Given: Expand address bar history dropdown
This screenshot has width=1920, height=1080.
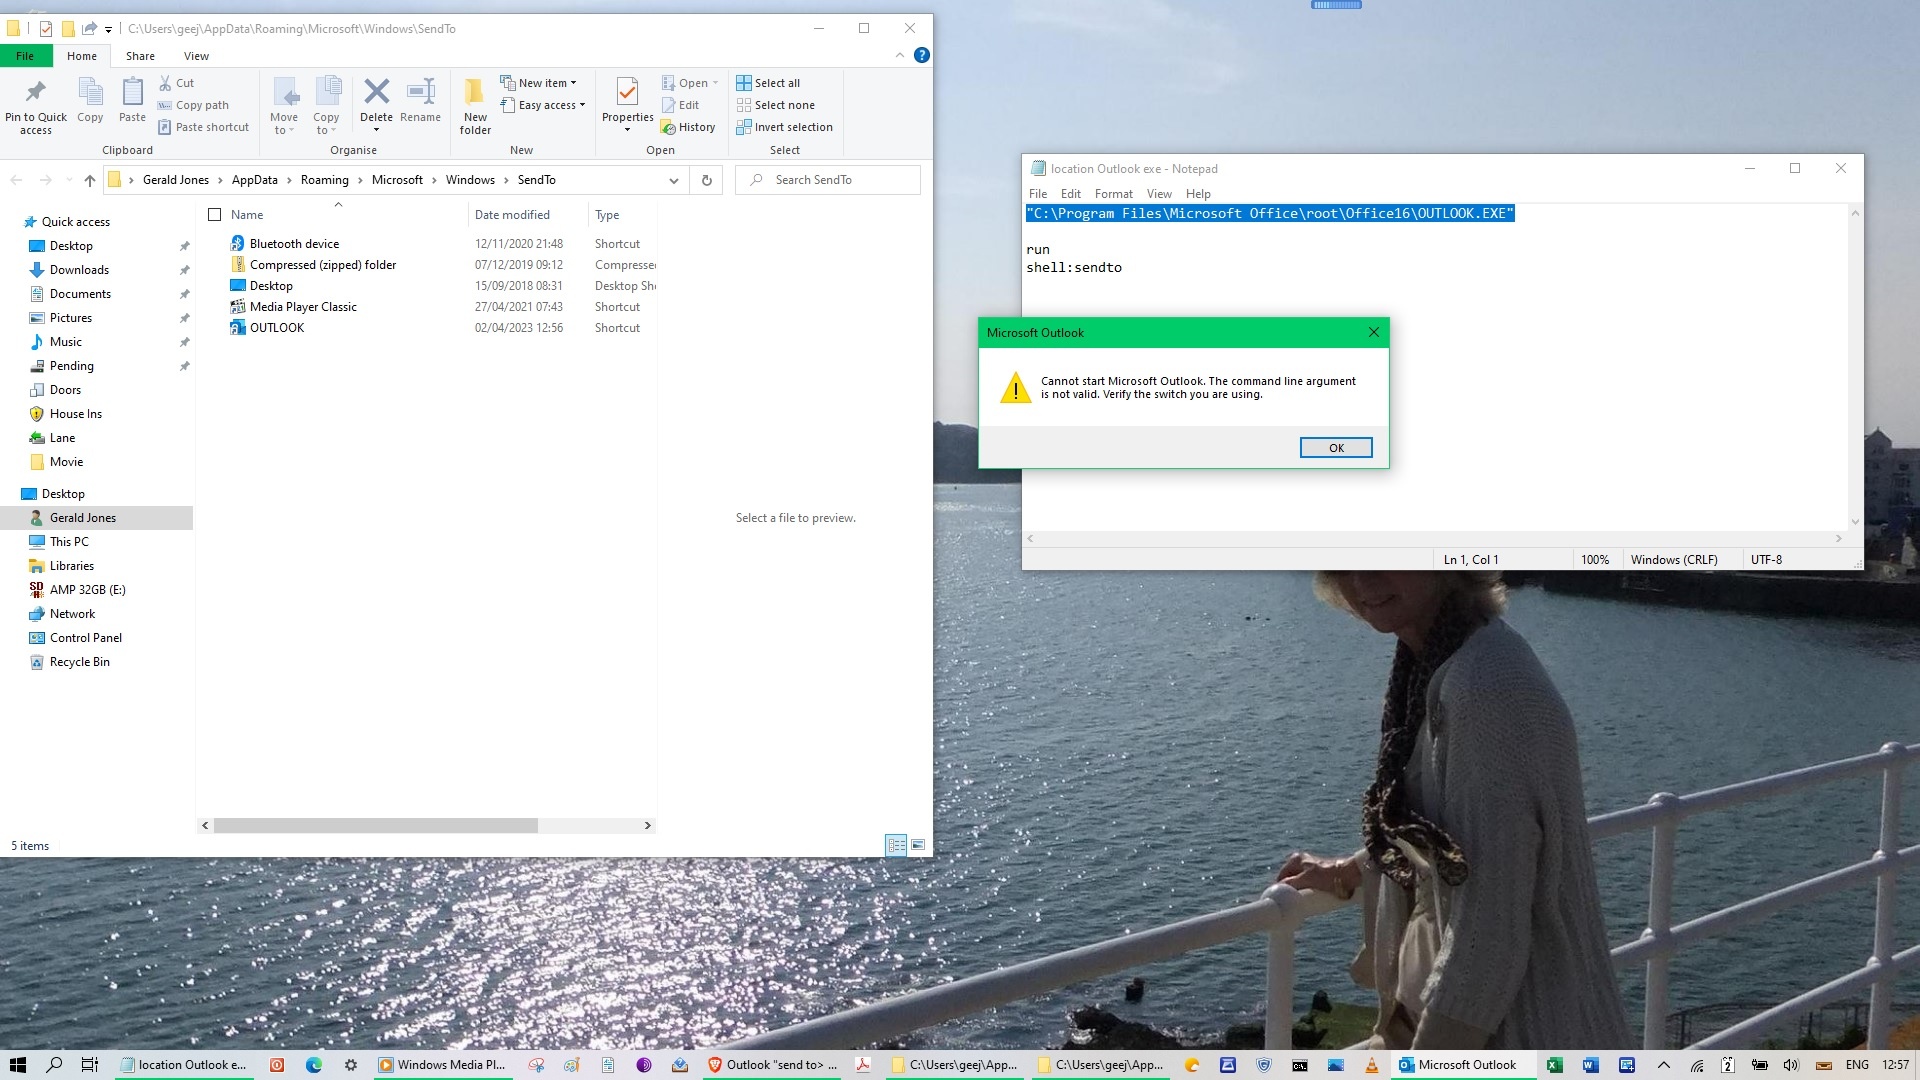Looking at the screenshot, I should pyautogui.click(x=674, y=180).
